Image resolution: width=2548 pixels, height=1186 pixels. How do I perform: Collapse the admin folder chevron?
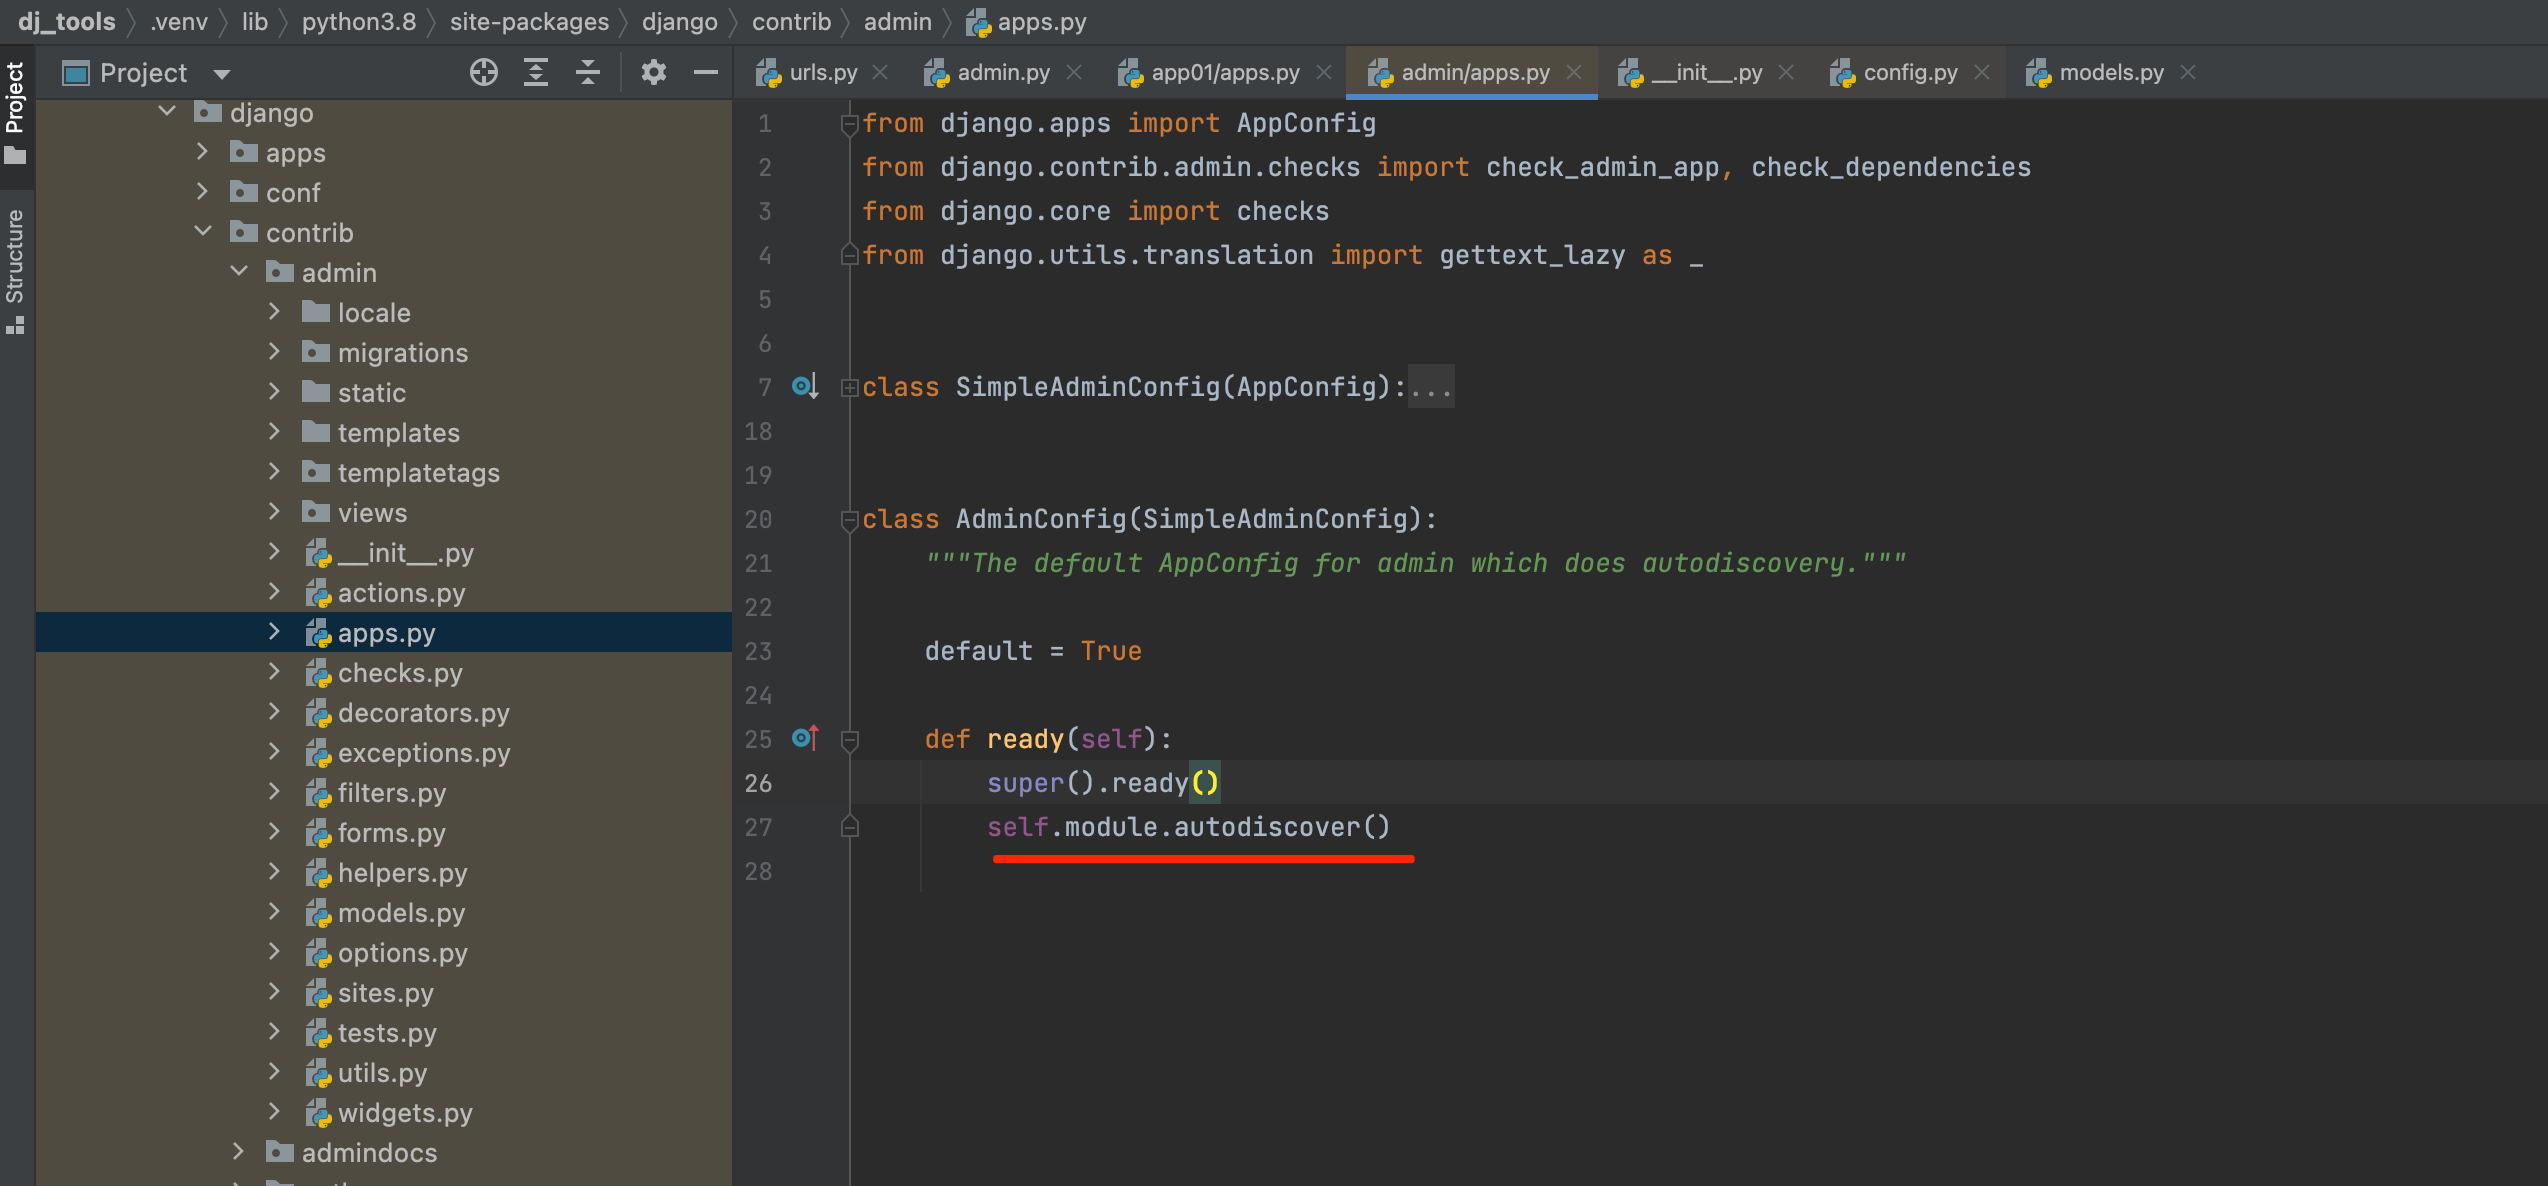coord(239,271)
